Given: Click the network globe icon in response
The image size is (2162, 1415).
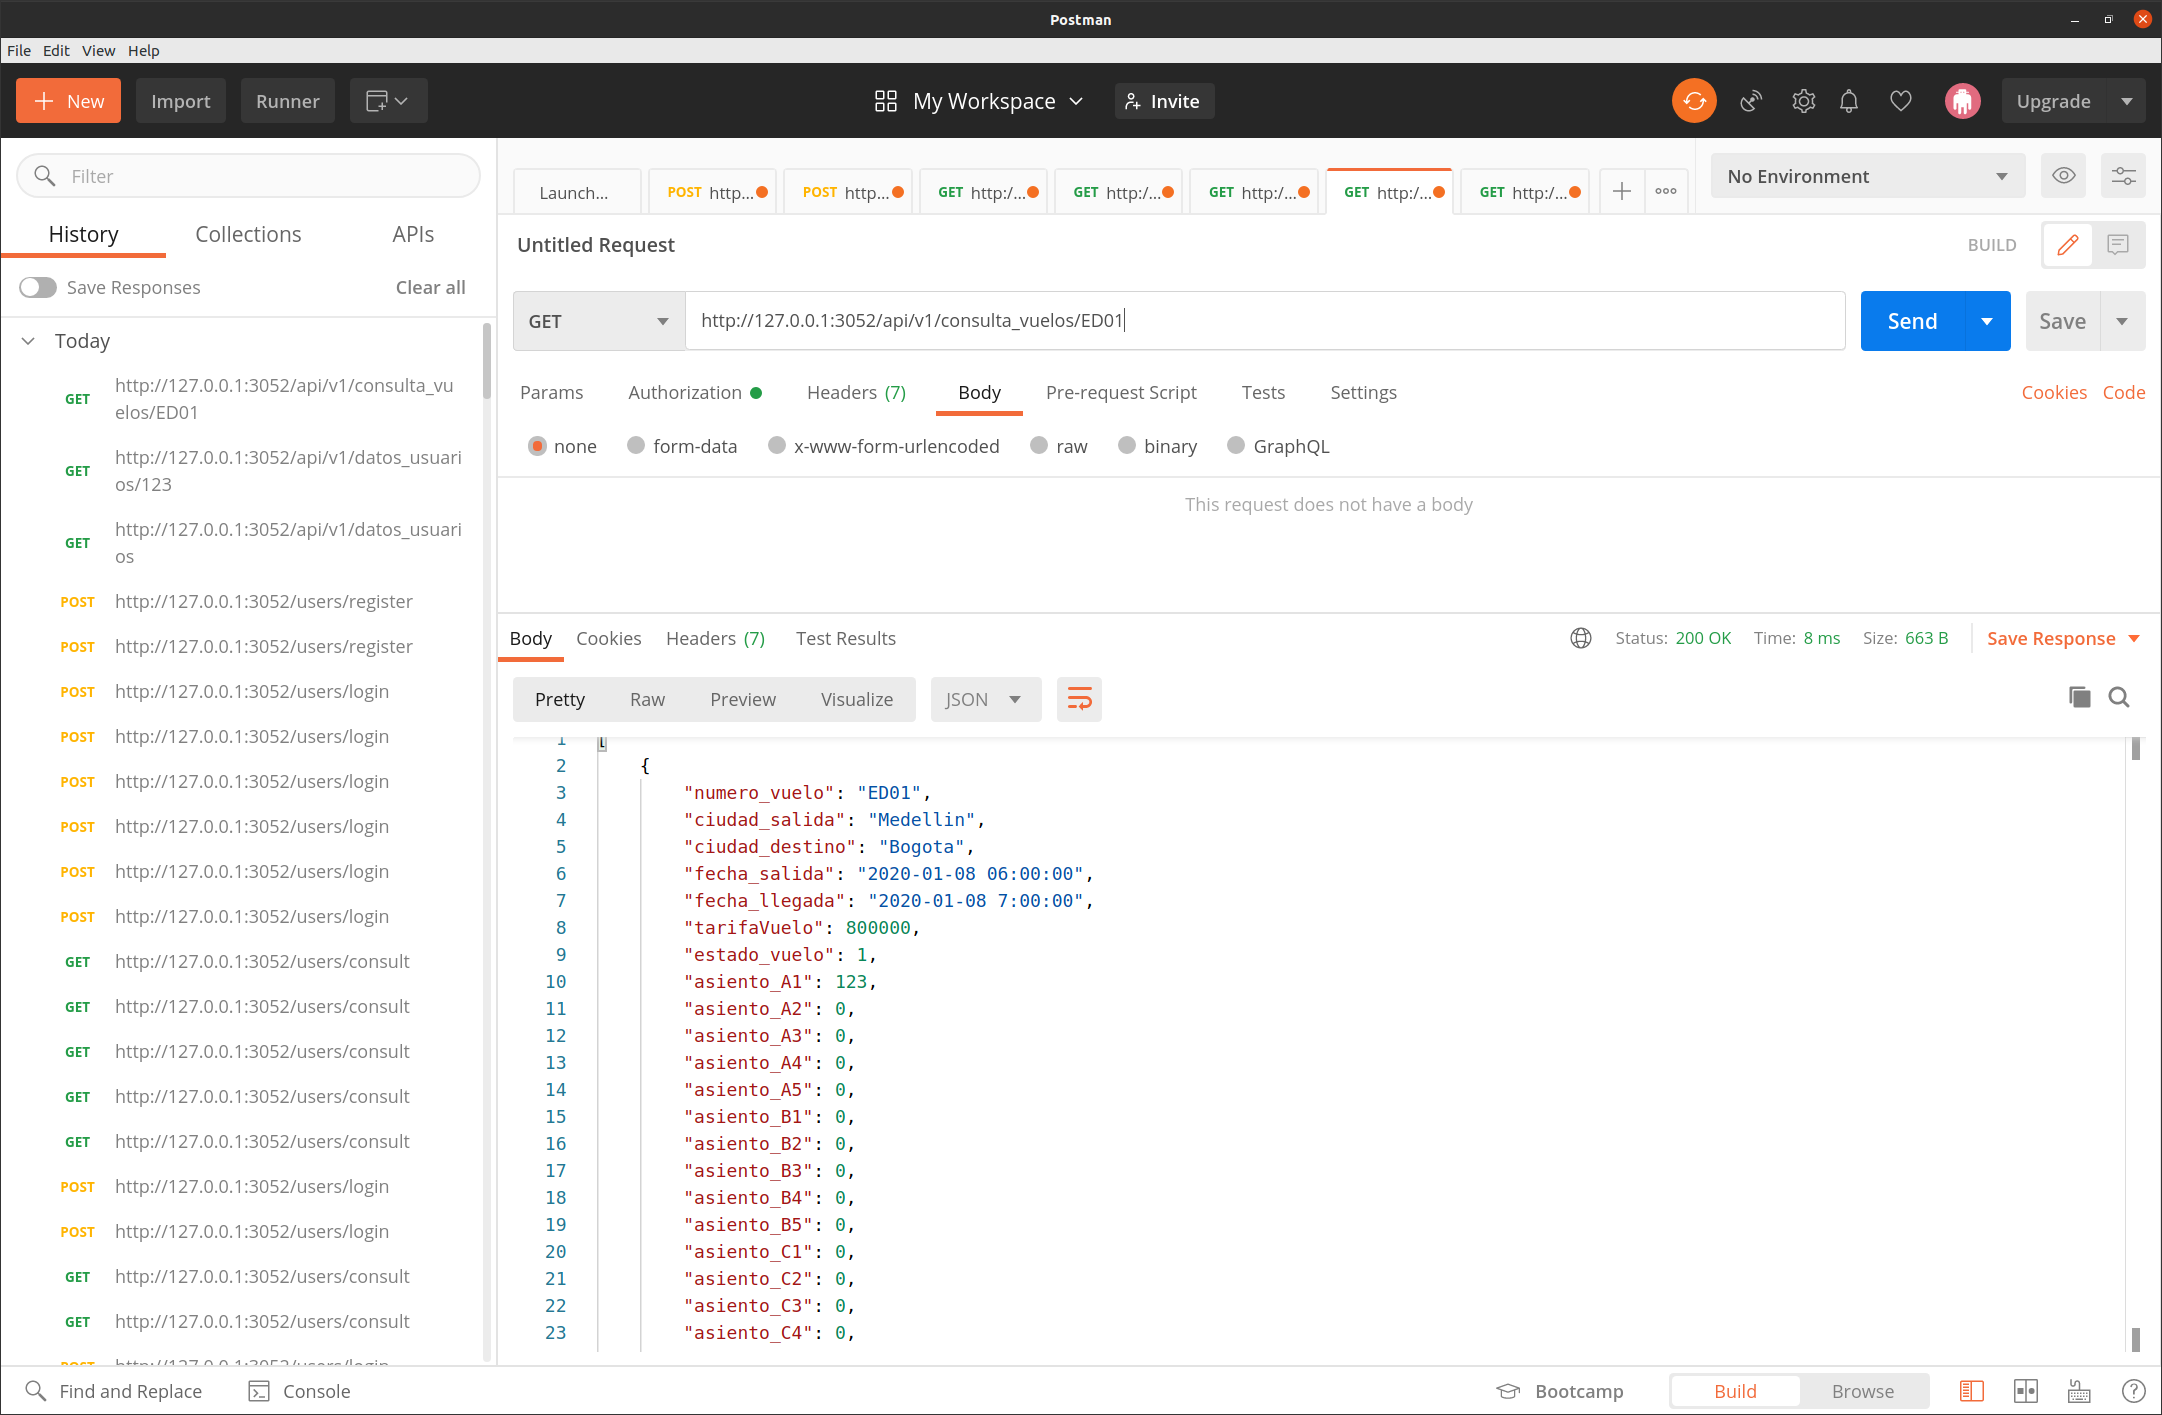Looking at the screenshot, I should [x=1581, y=638].
